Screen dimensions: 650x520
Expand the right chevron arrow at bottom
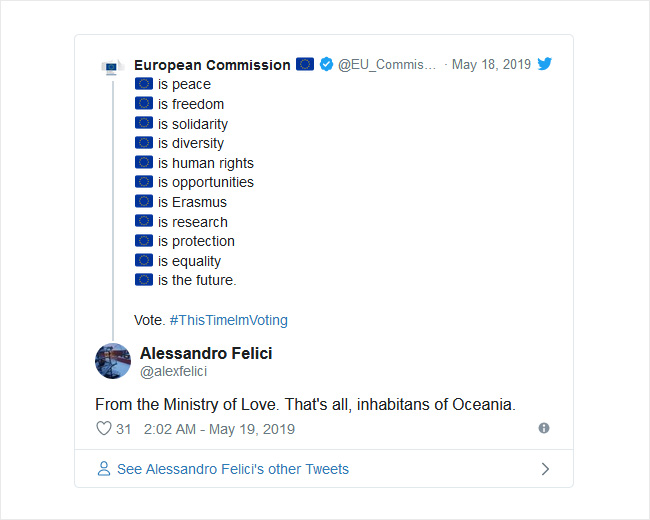pos(545,469)
